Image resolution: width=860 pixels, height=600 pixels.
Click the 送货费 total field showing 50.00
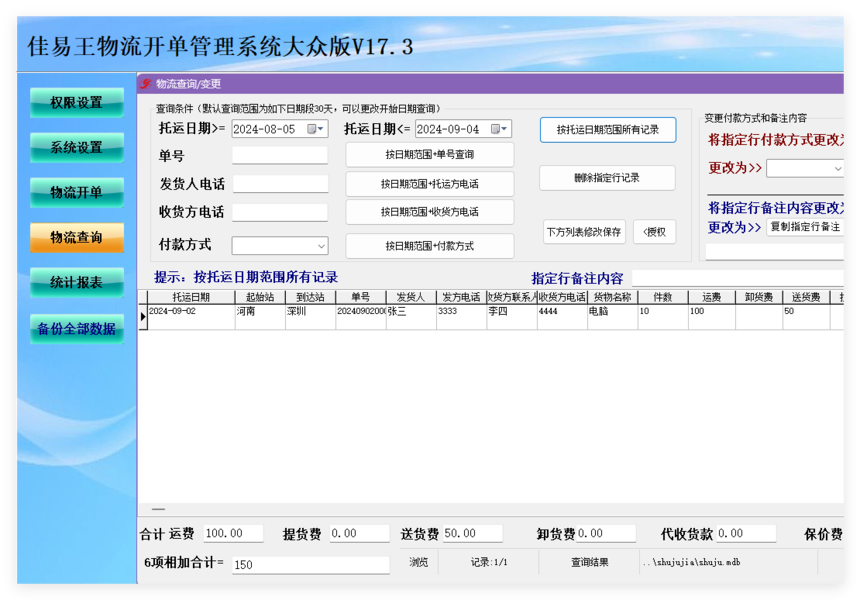pyautogui.click(x=473, y=533)
